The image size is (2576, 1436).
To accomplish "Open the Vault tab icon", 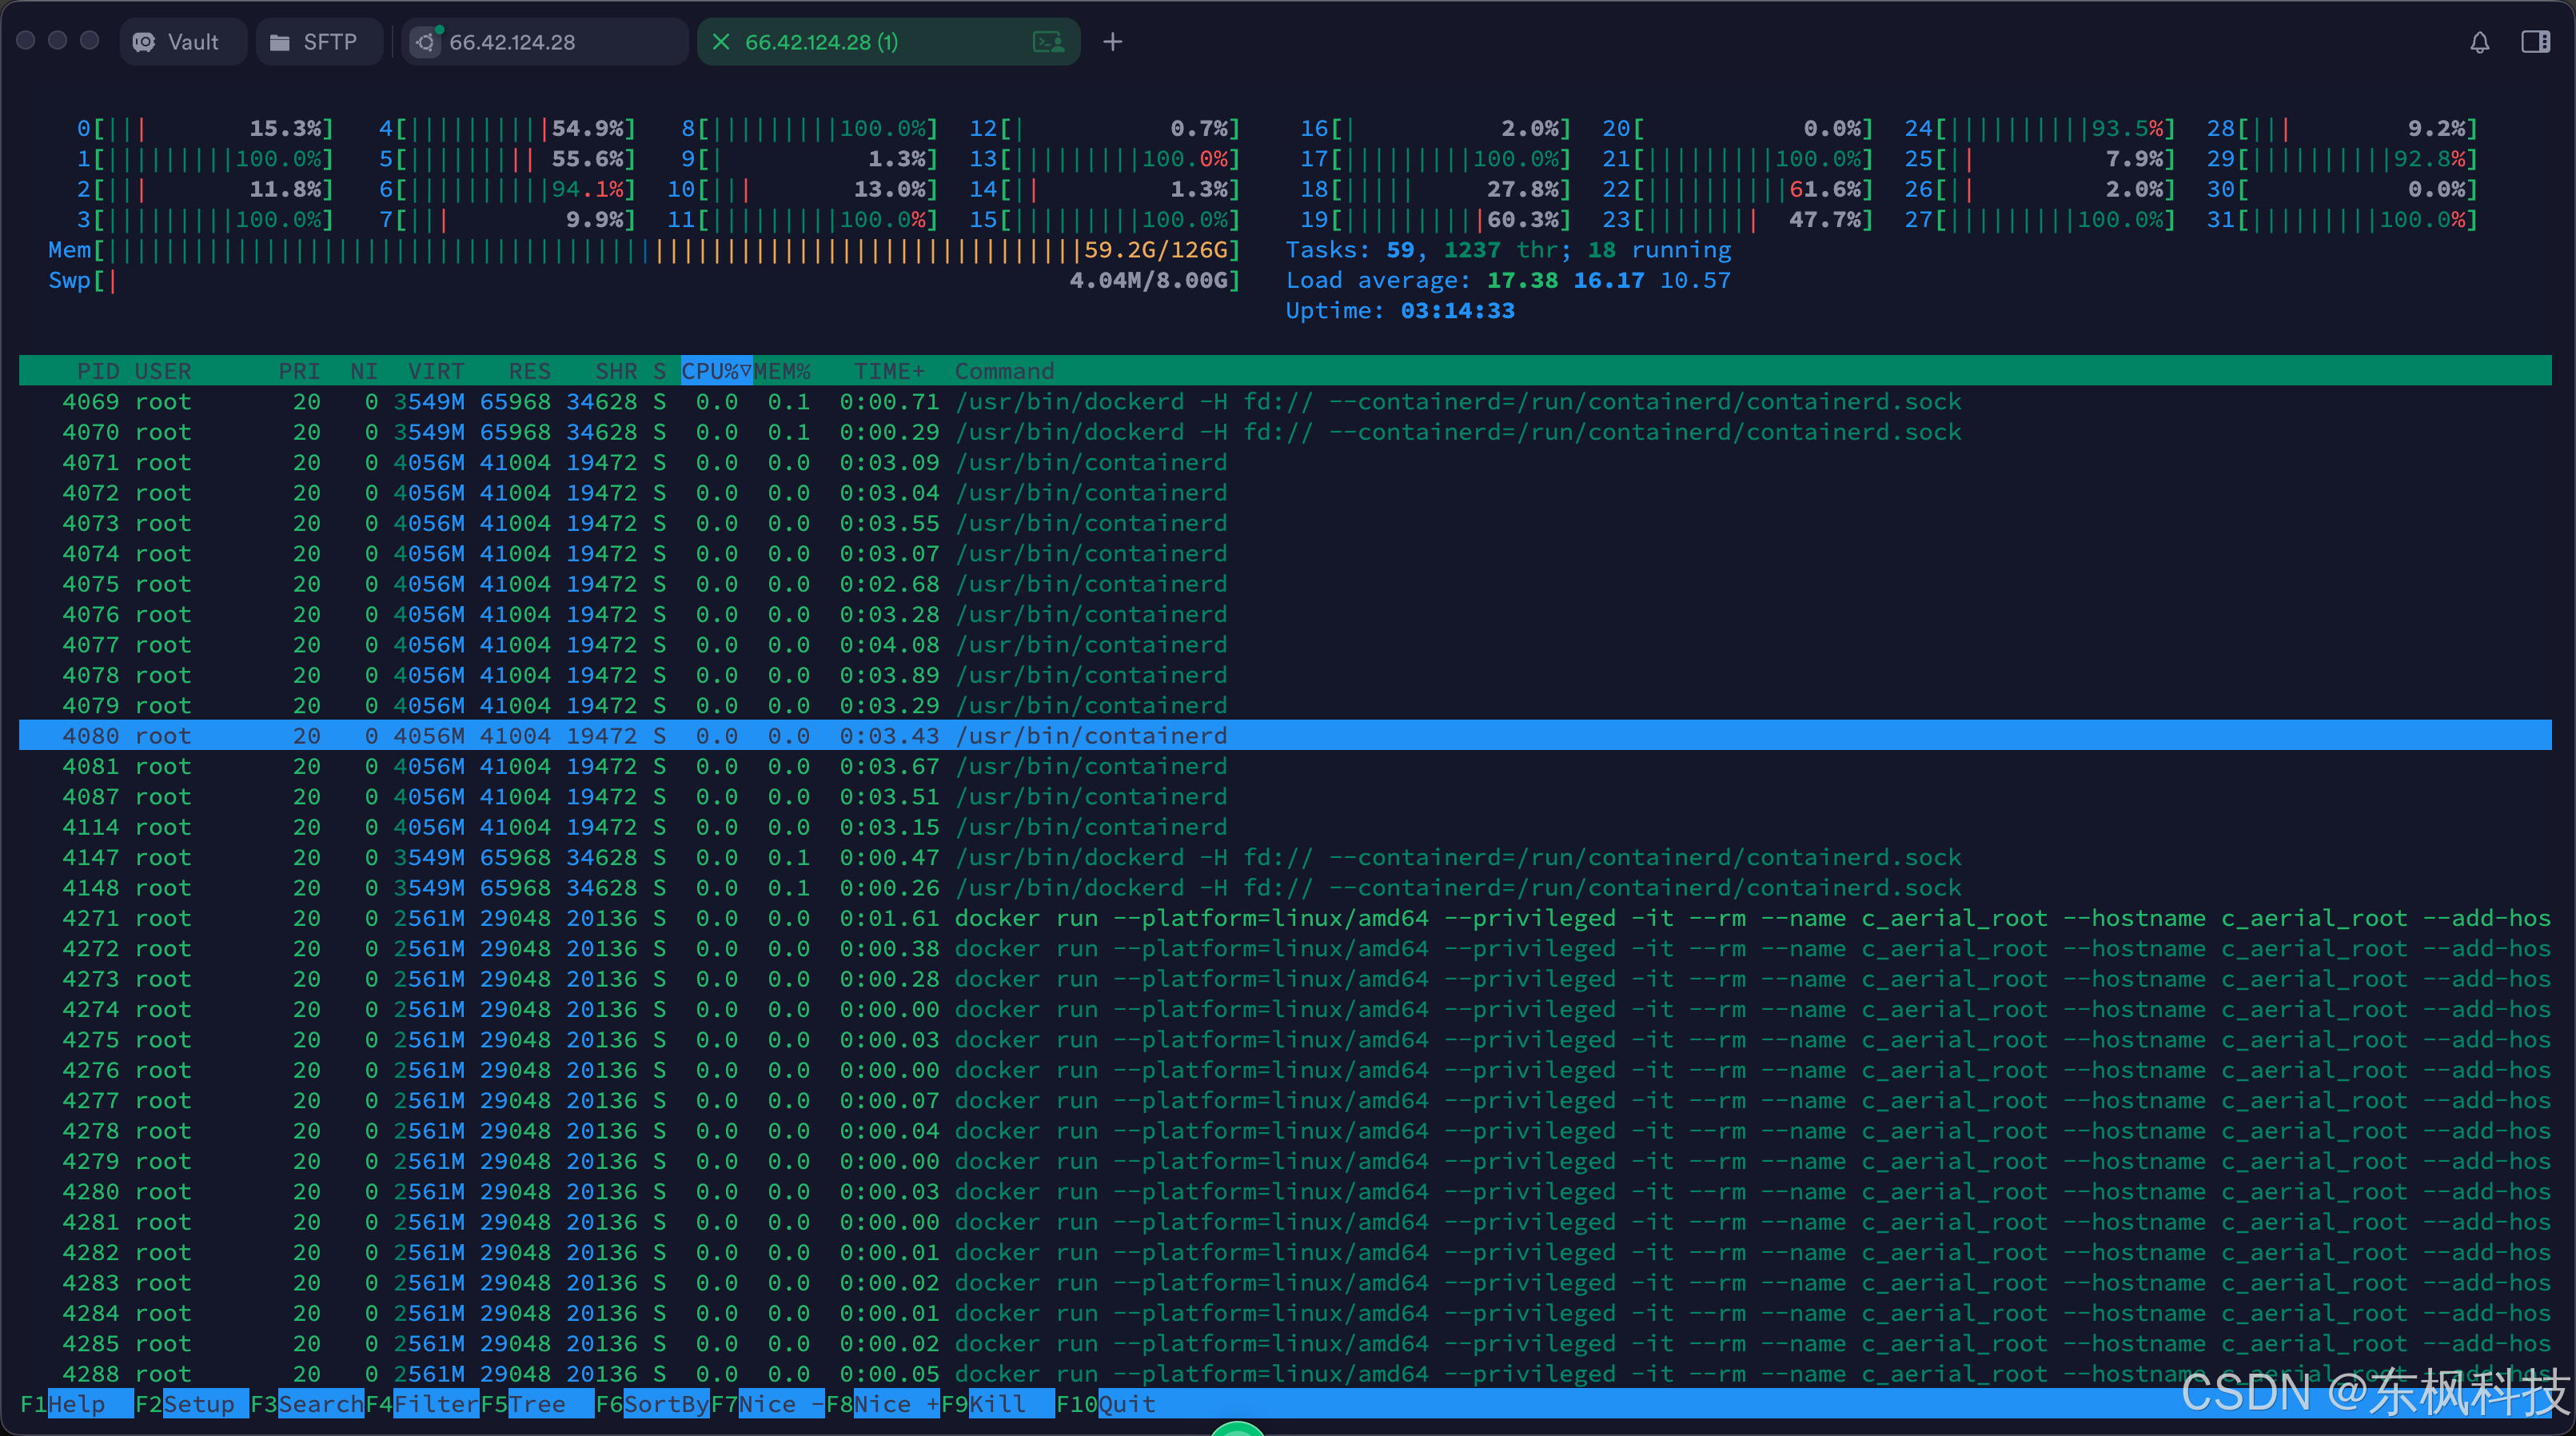I will [145, 42].
